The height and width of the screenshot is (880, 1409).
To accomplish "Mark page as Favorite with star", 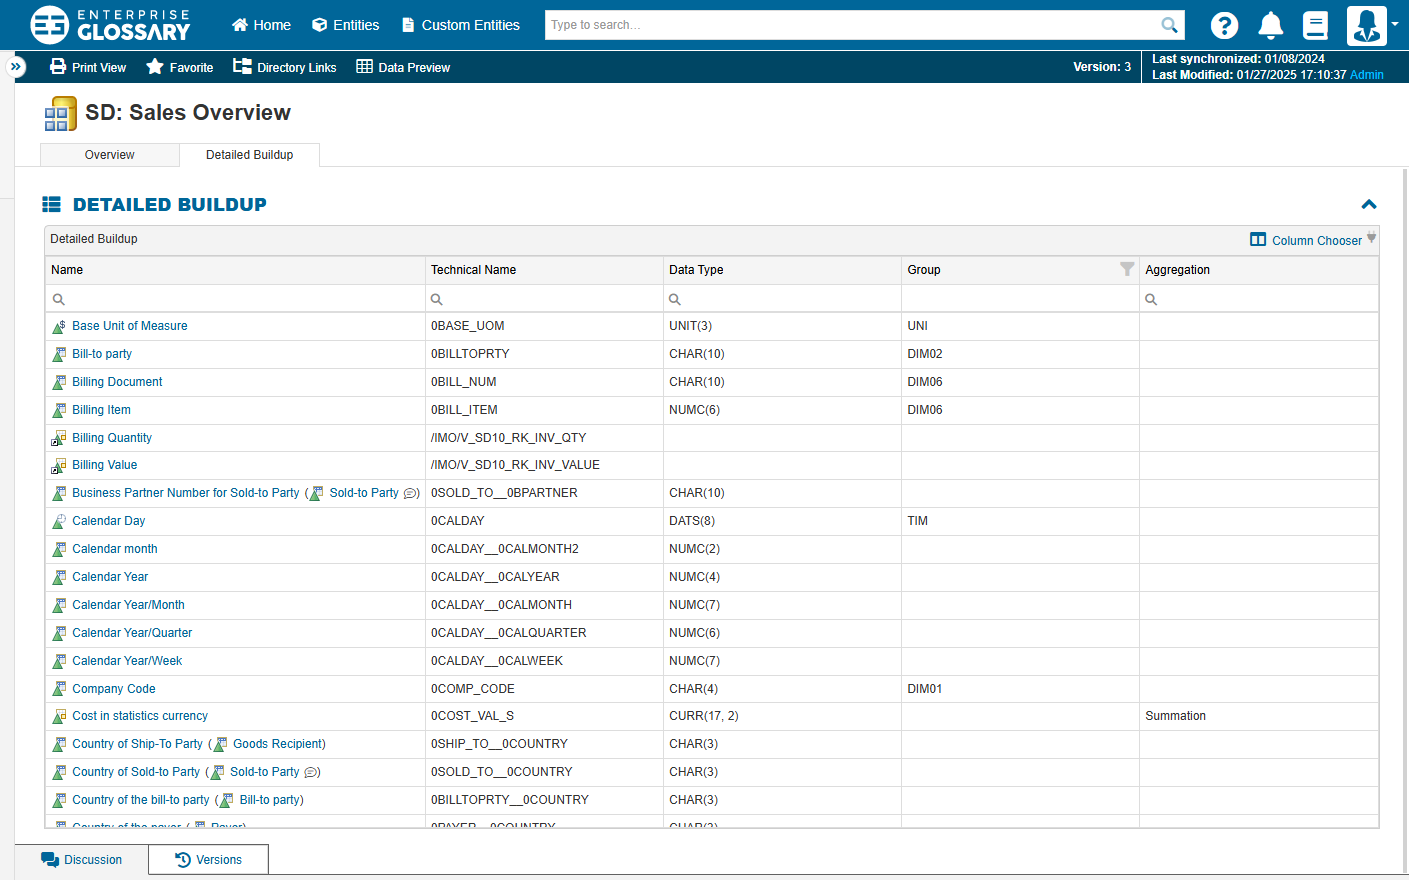I will pyautogui.click(x=180, y=67).
